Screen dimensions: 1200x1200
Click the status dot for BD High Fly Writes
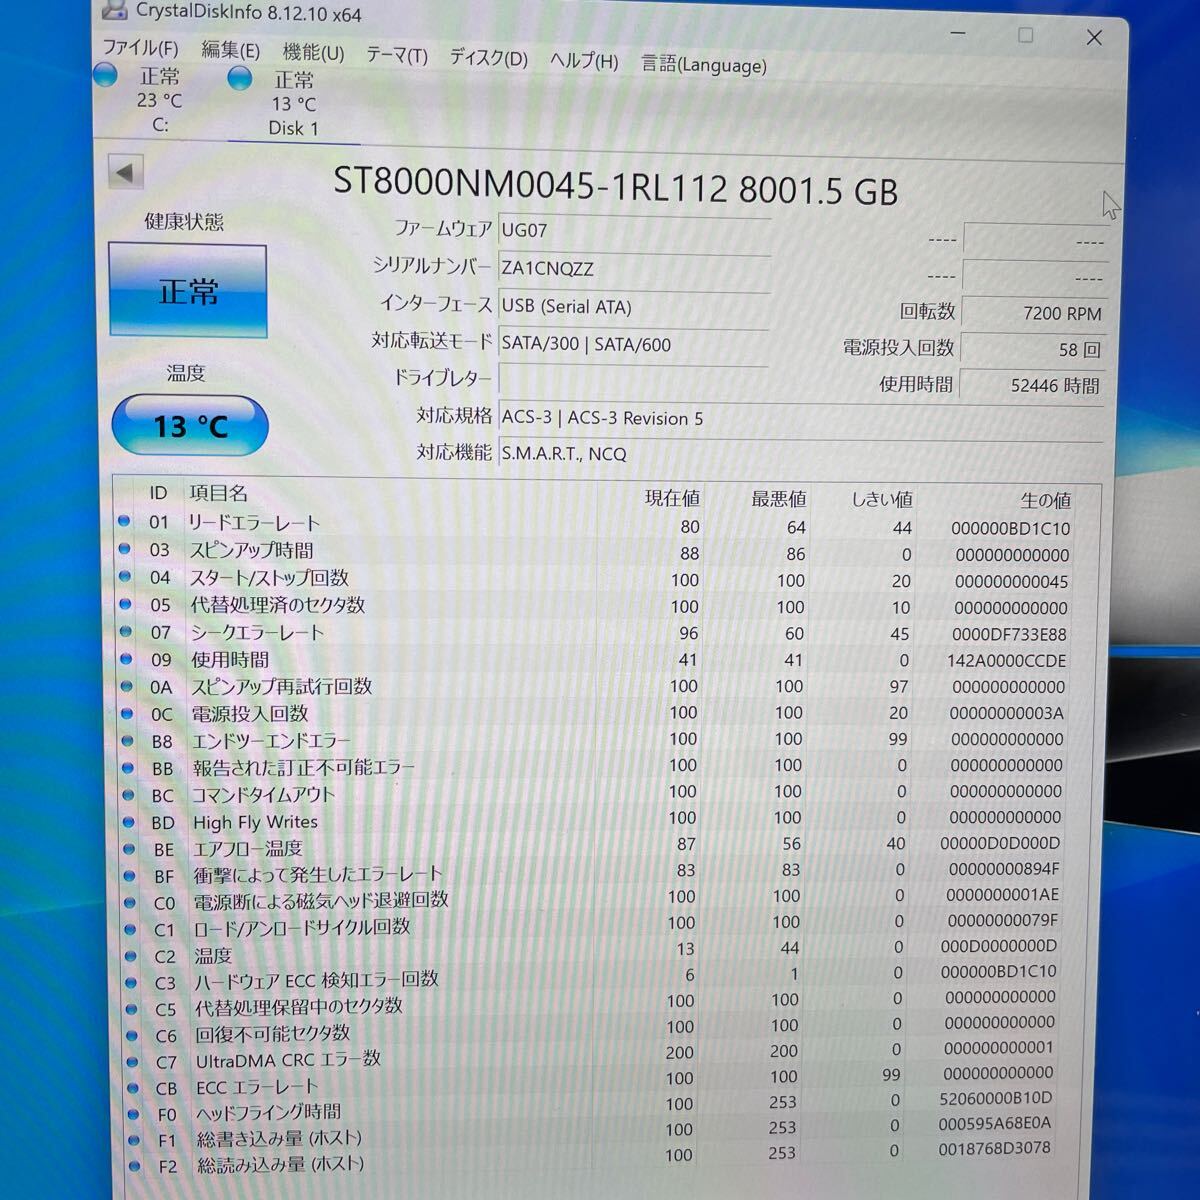tap(128, 821)
